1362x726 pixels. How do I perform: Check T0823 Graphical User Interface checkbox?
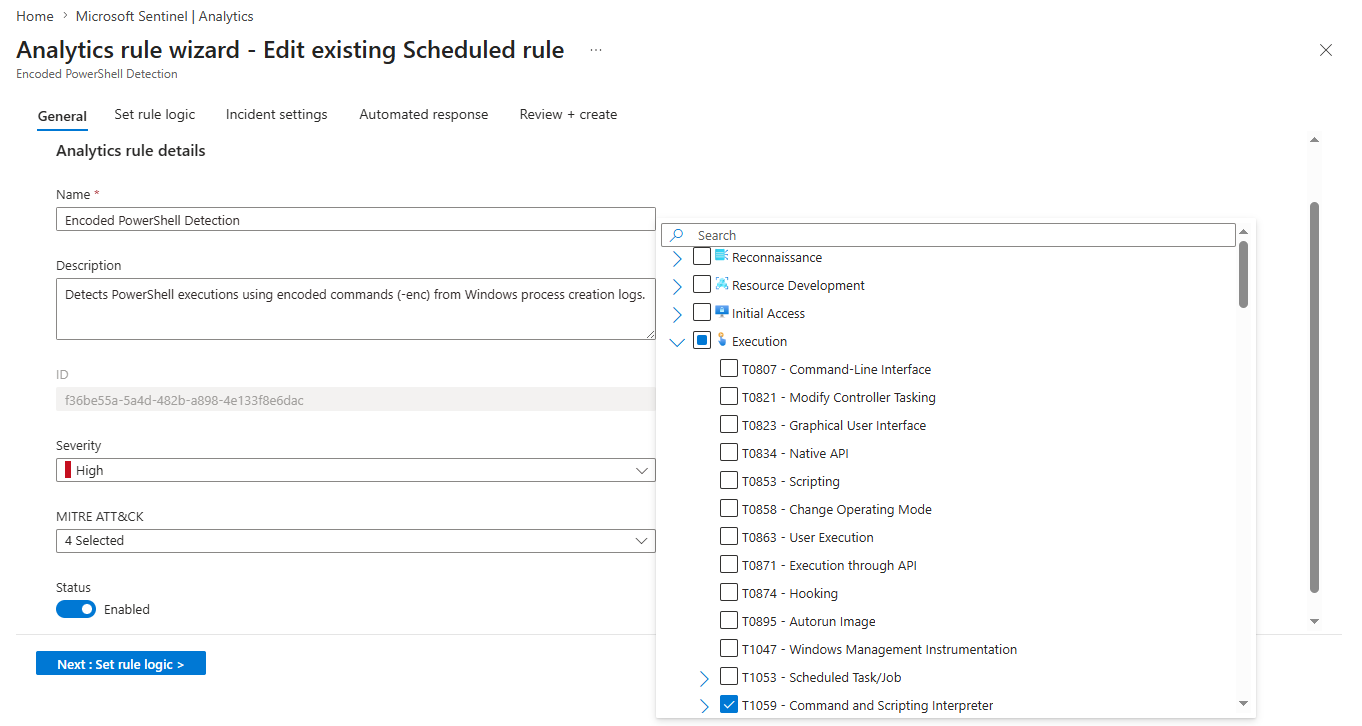[x=729, y=425]
